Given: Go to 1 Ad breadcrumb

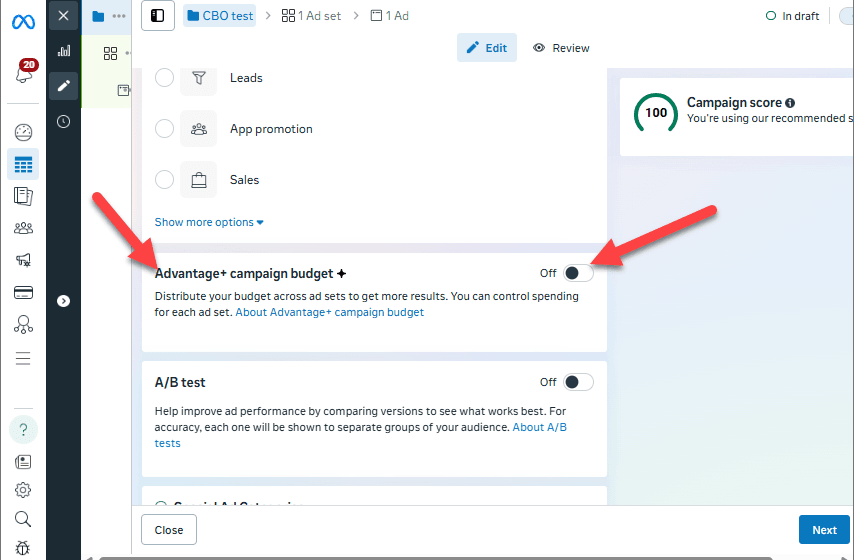Looking at the screenshot, I should point(390,16).
